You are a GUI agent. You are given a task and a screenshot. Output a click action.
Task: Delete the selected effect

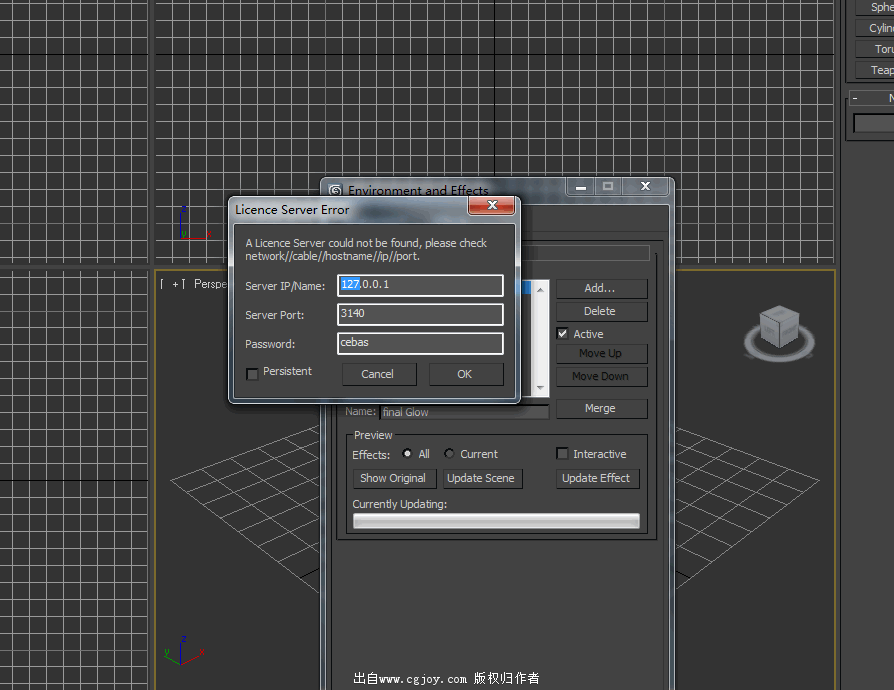tap(602, 311)
